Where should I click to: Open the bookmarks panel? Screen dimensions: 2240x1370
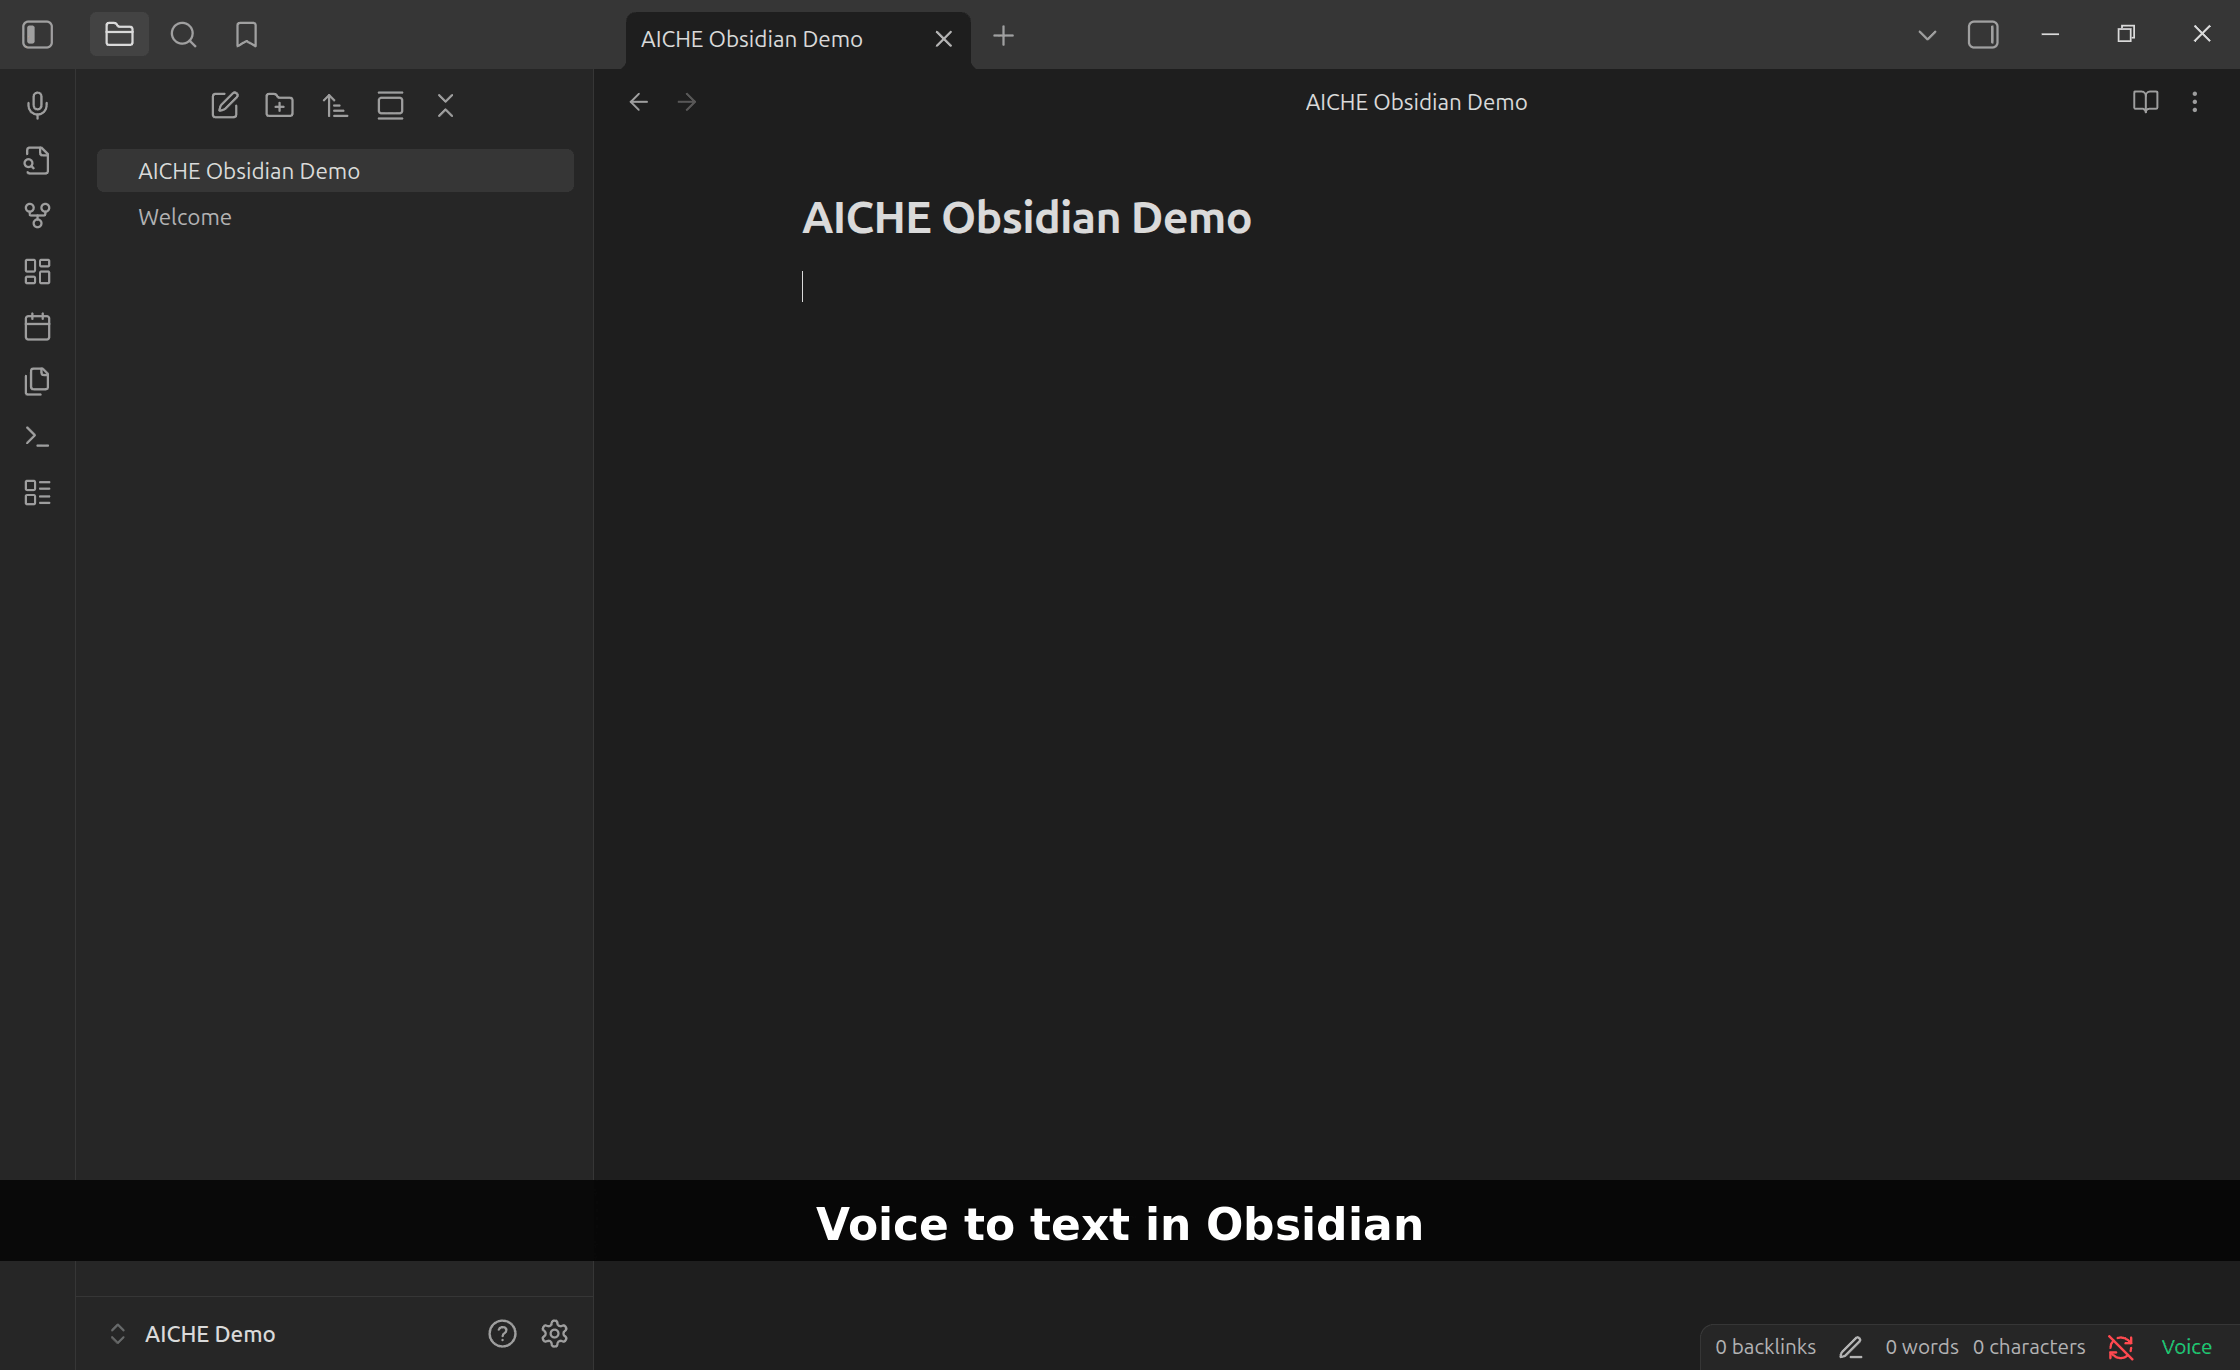[x=247, y=34]
